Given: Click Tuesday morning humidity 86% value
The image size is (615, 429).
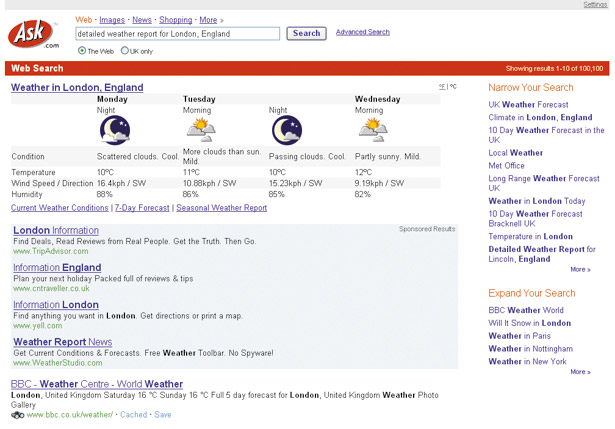Looking at the screenshot, I should pos(191,194).
